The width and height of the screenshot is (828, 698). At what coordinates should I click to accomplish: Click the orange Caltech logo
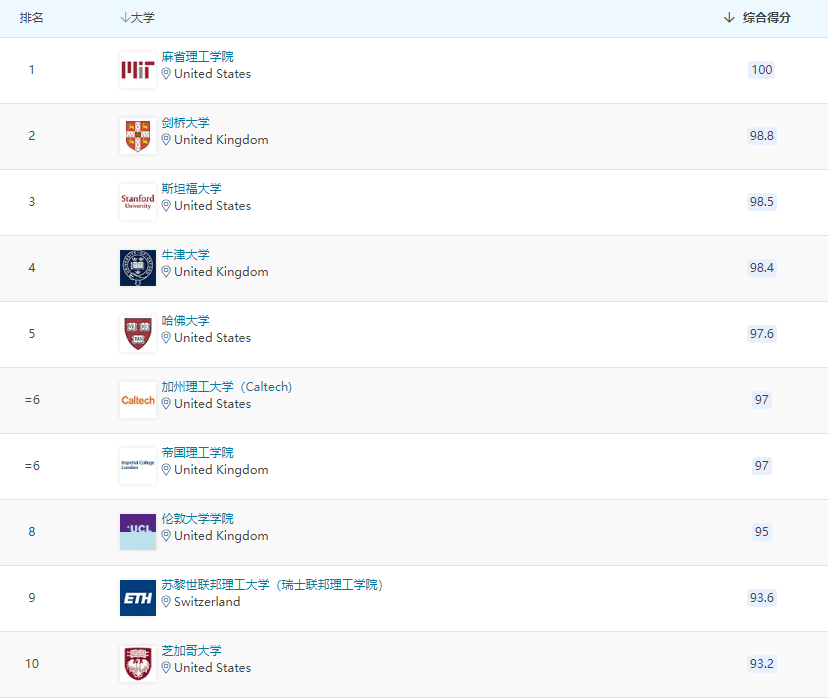(x=137, y=400)
